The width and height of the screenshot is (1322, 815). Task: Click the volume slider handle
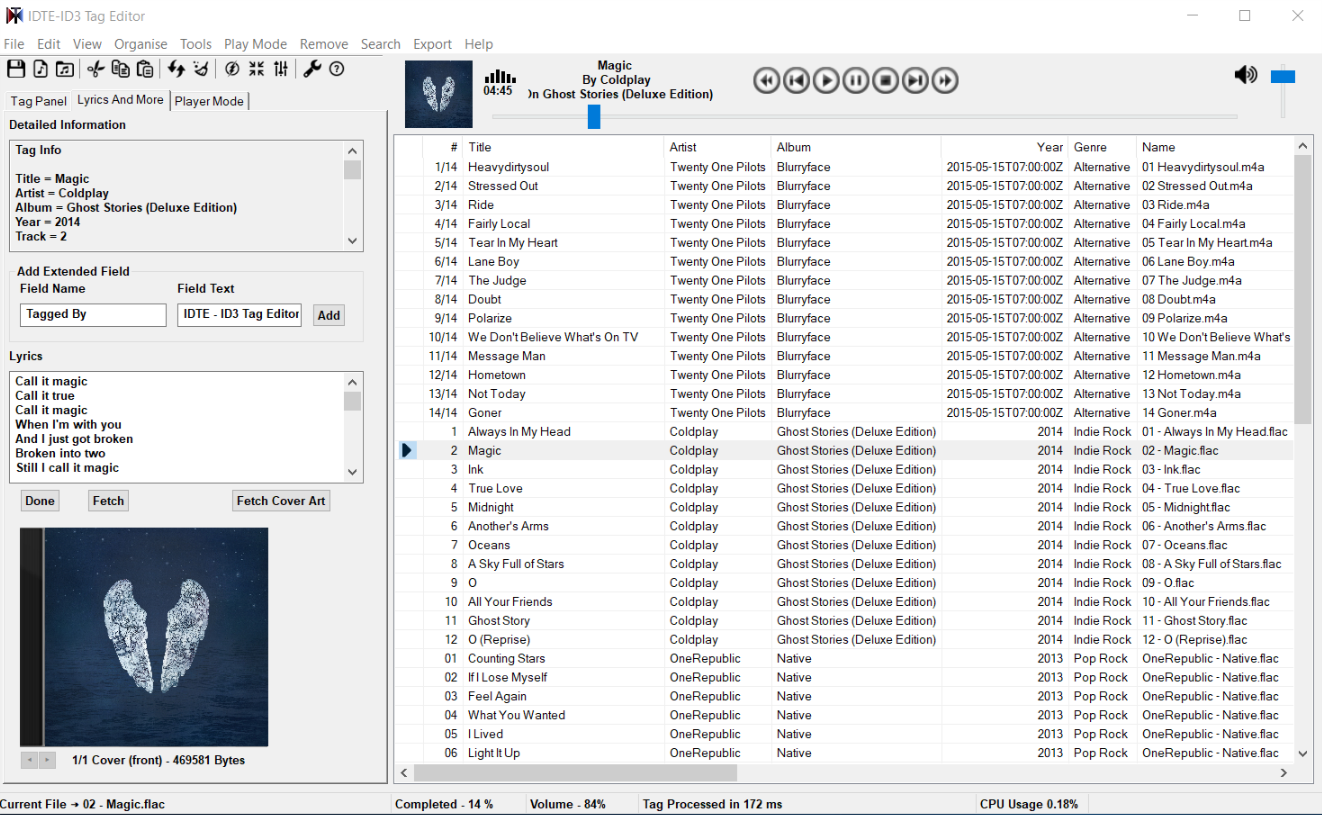click(1283, 76)
